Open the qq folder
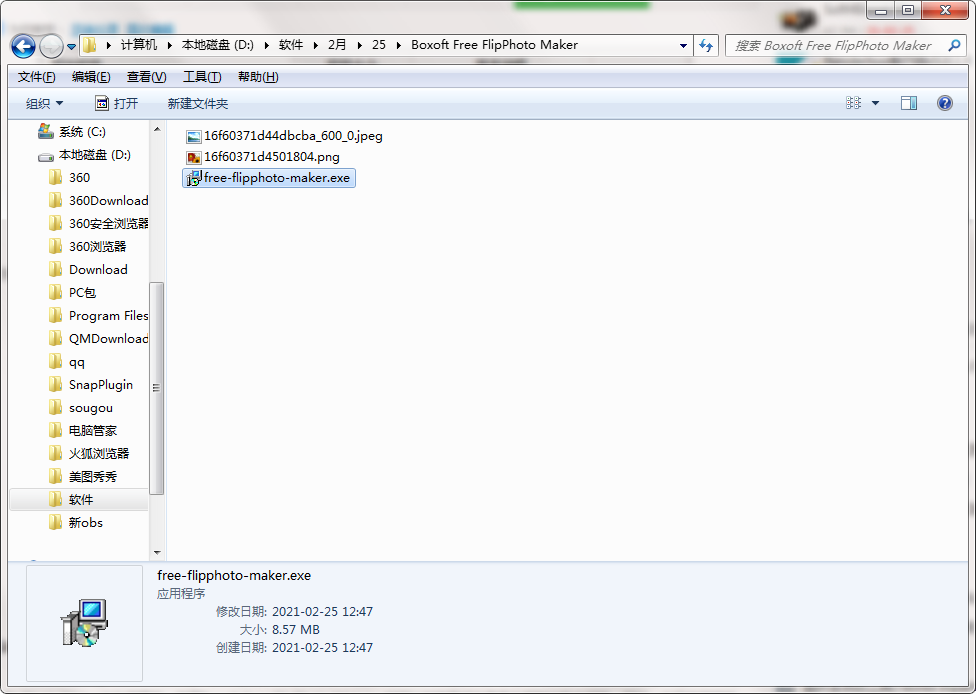Screen dimensions: 976x694 [x=77, y=362]
